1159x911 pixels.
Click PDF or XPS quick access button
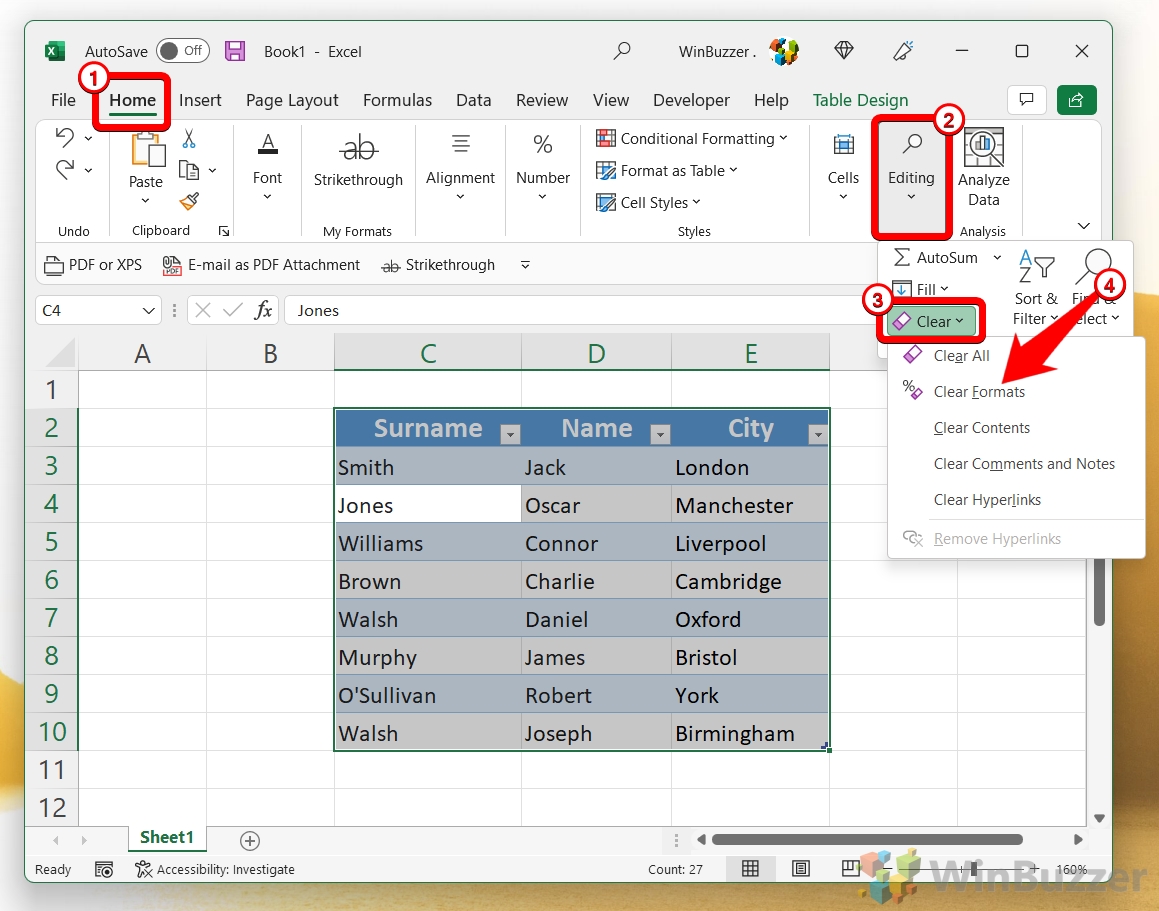[93, 265]
